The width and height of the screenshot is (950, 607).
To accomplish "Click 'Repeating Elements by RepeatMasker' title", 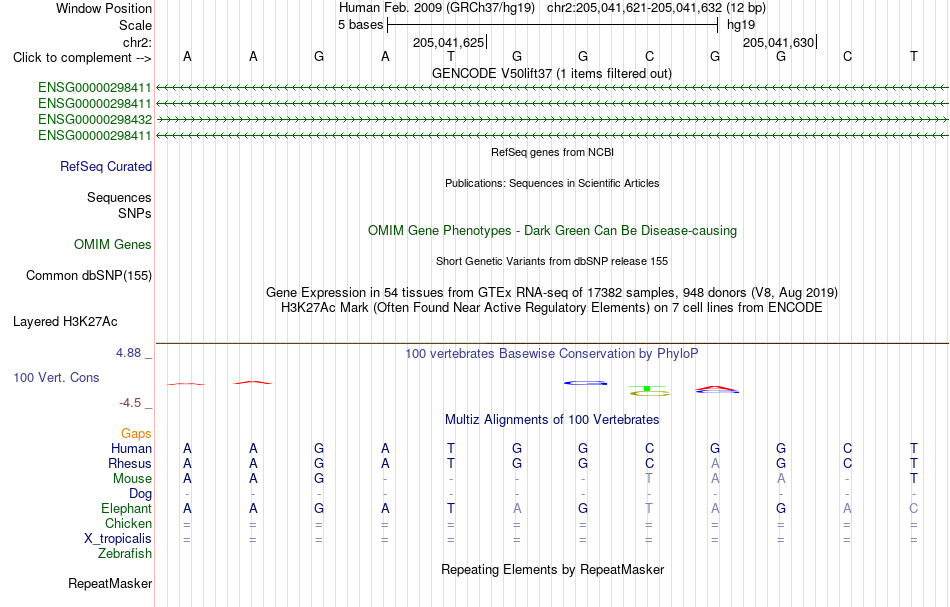I will click(x=552, y=570).
